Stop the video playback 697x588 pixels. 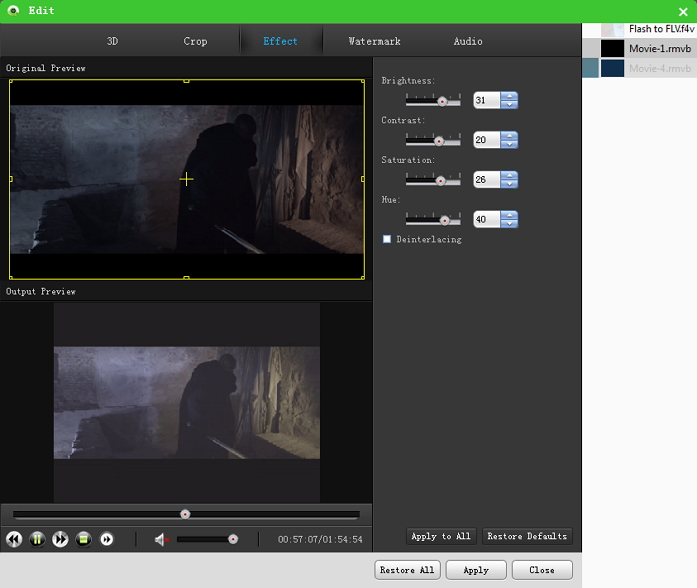click(x=84, y=539)
